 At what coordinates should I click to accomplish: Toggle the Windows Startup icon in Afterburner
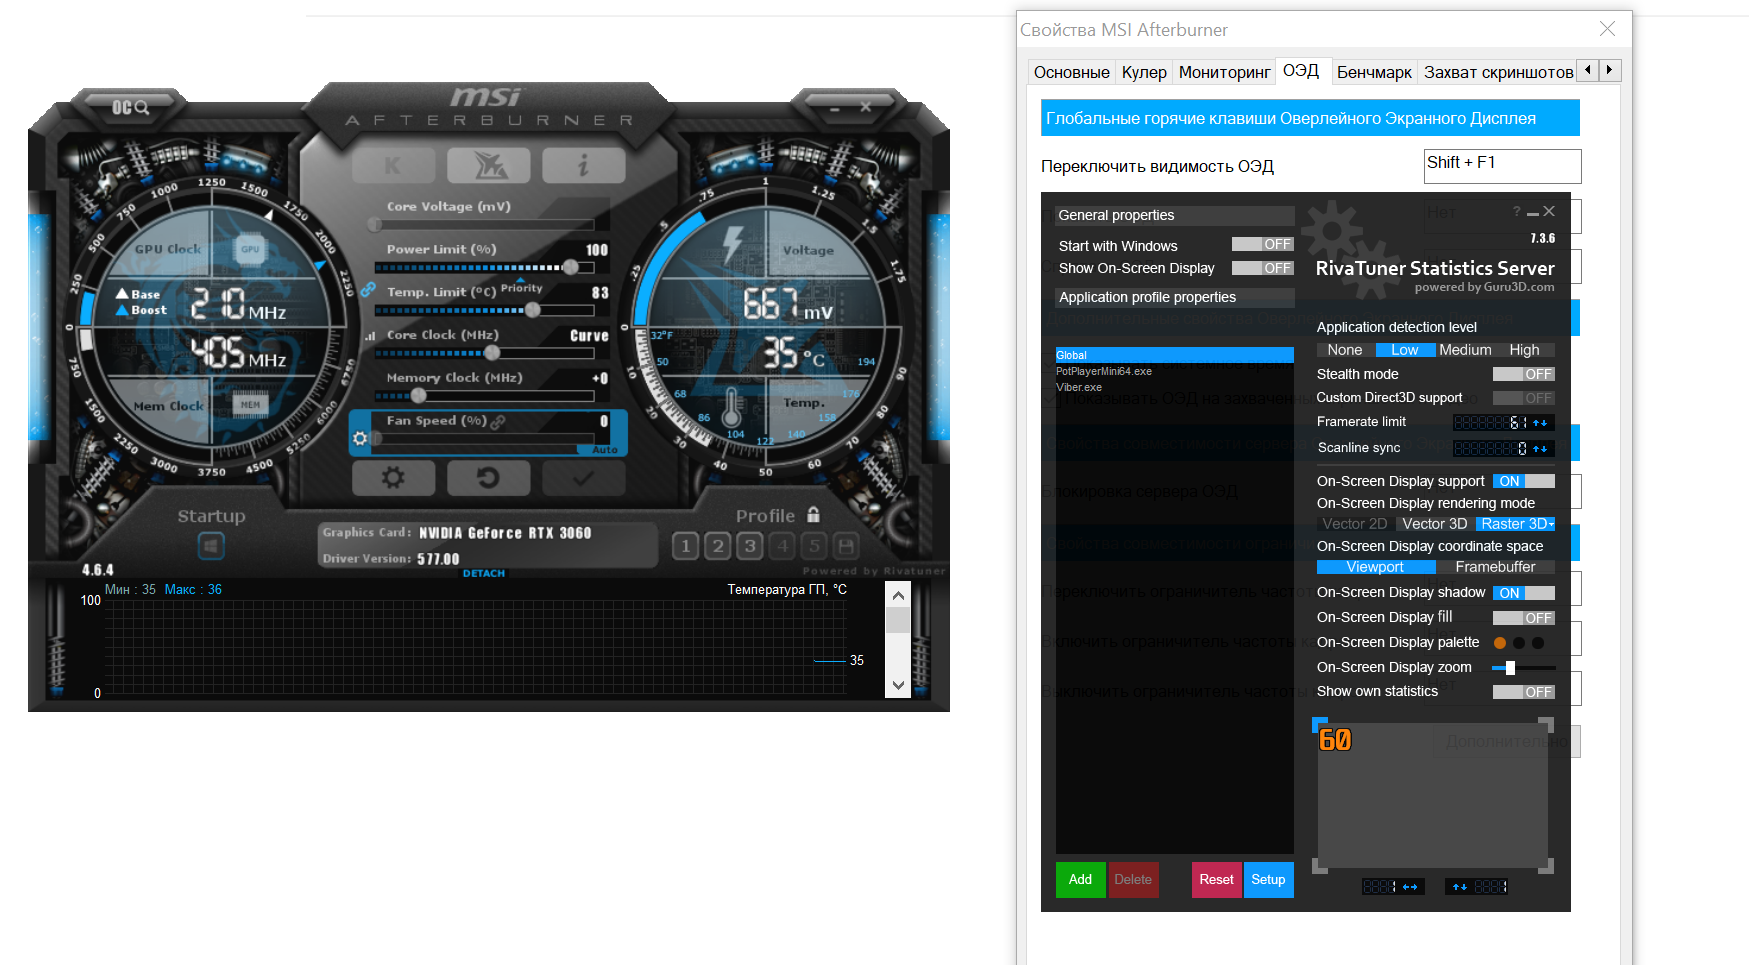[211, 546]
